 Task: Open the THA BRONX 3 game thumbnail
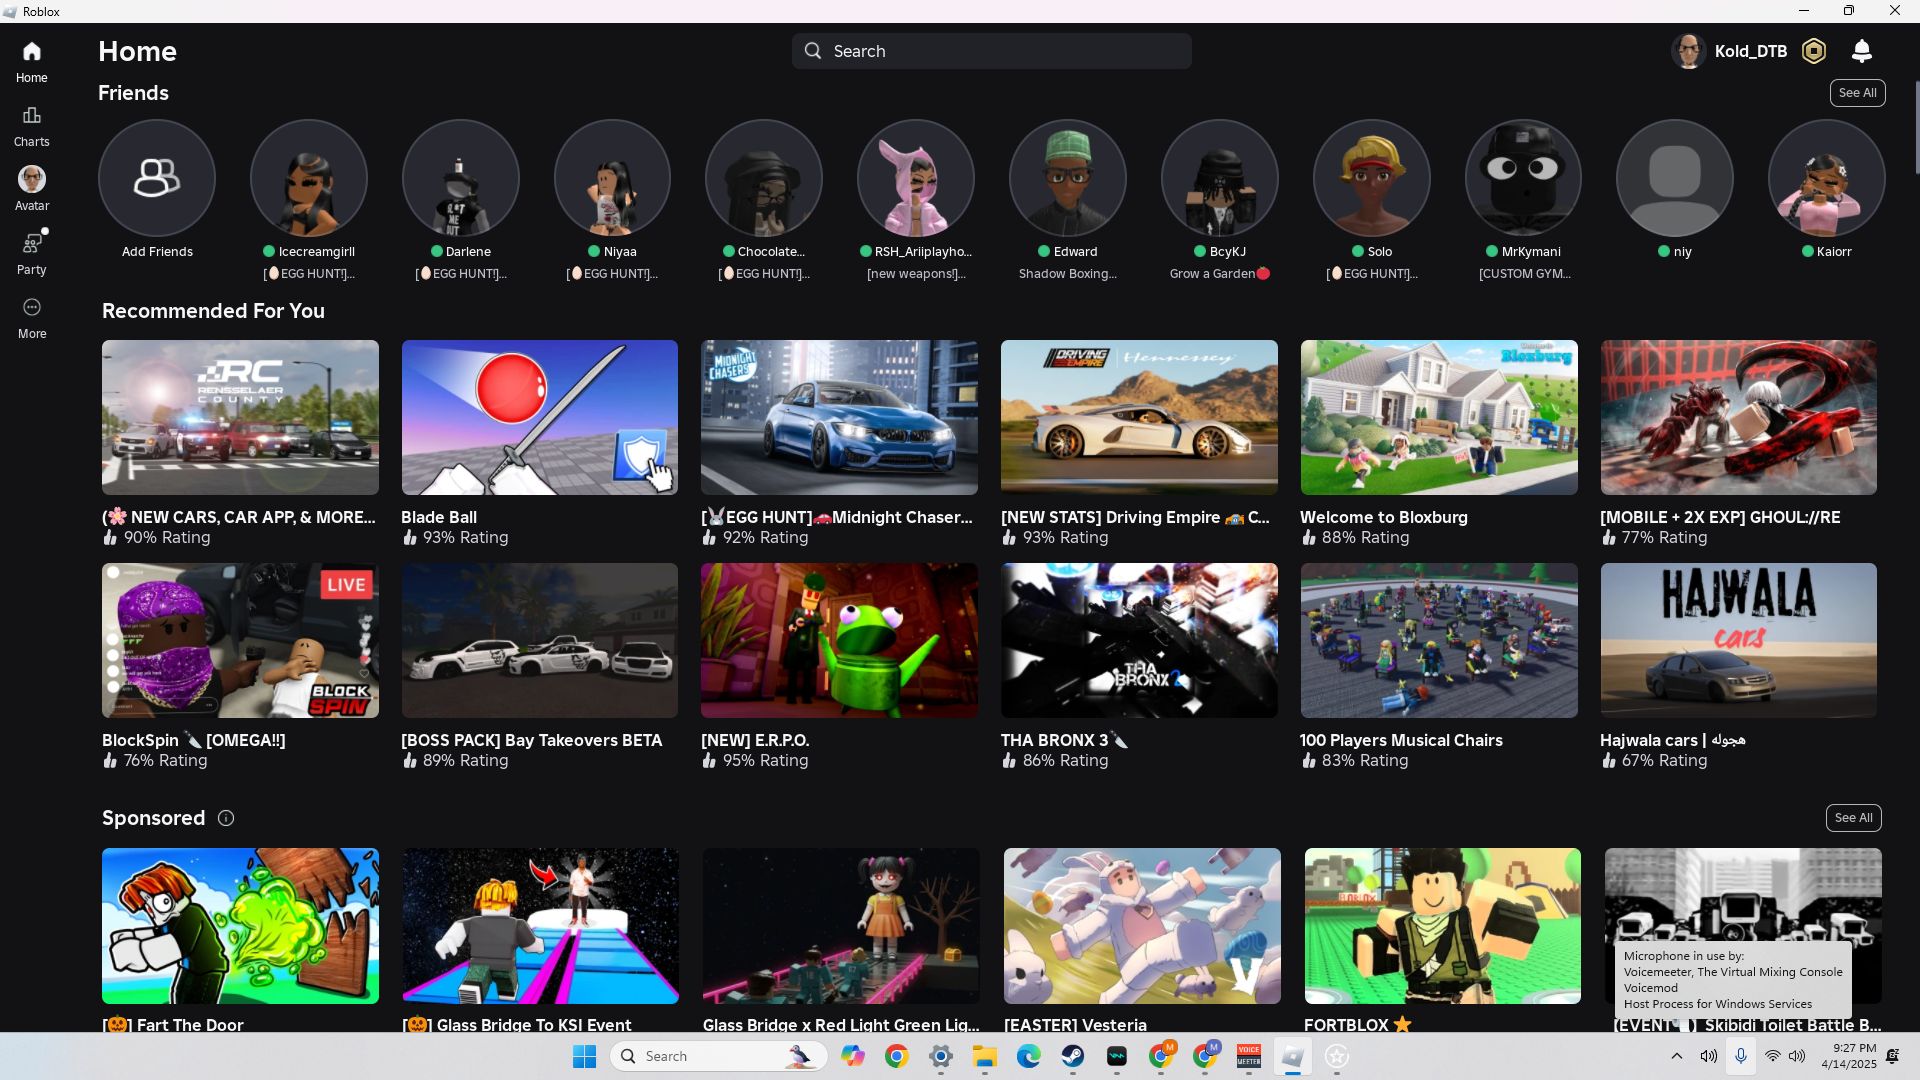(x=1138, y=640)
